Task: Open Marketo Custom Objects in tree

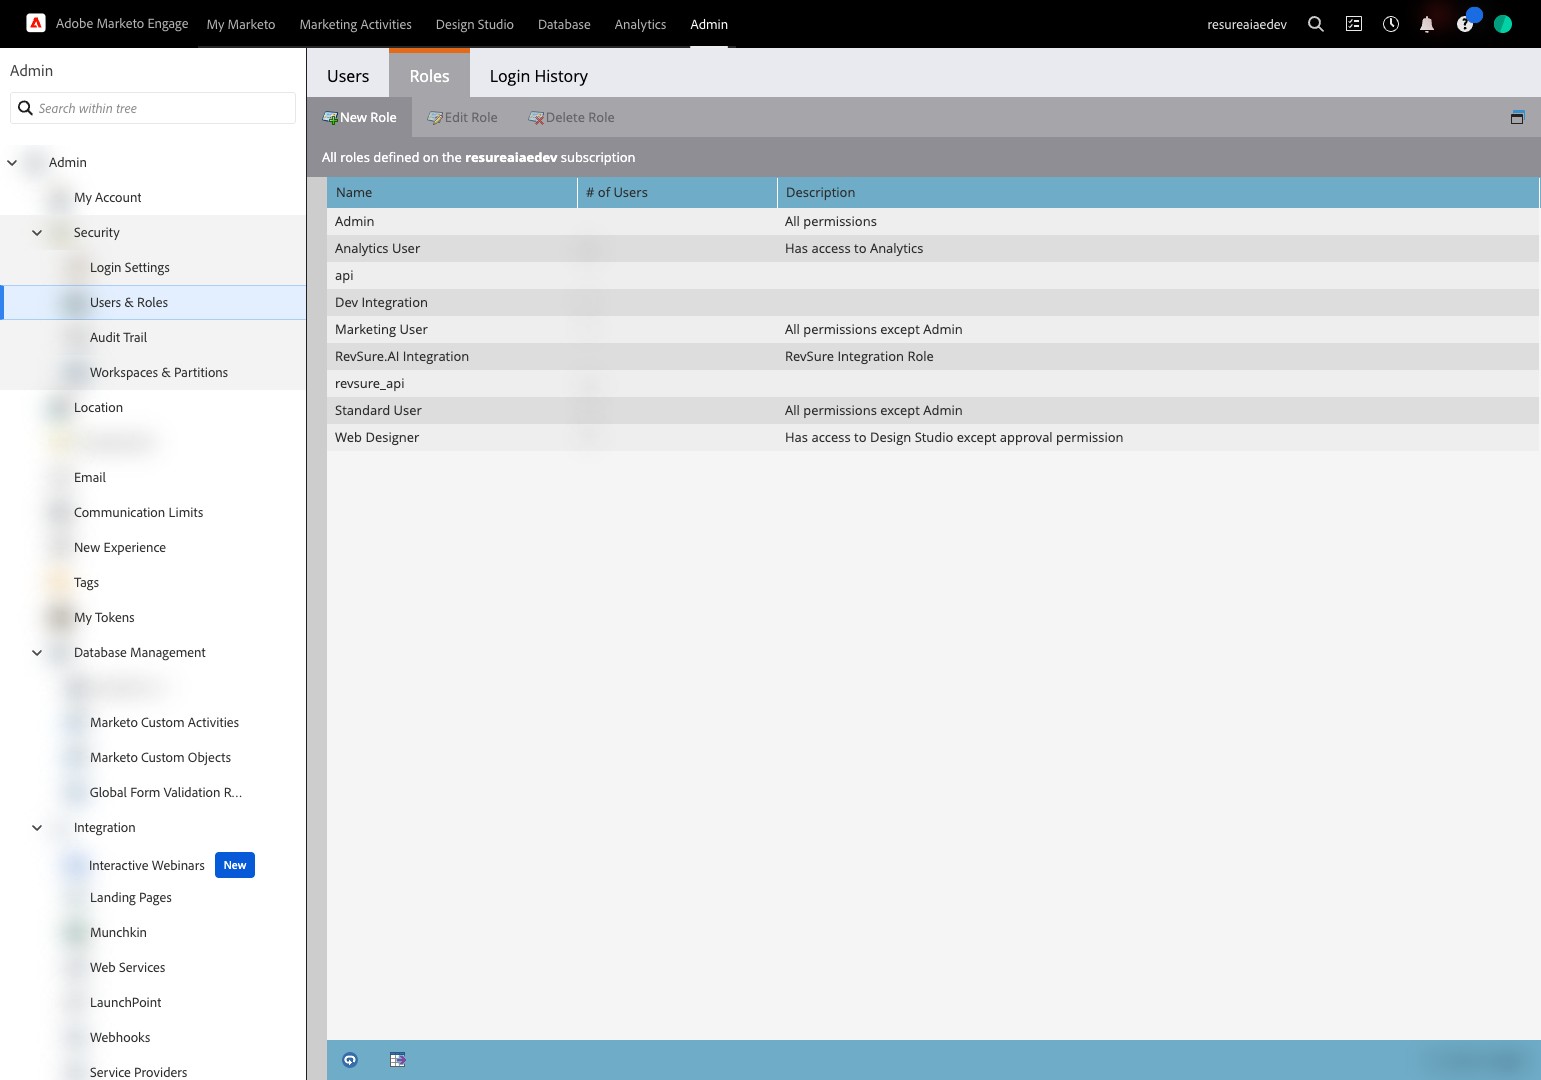Action: [160, 757]
